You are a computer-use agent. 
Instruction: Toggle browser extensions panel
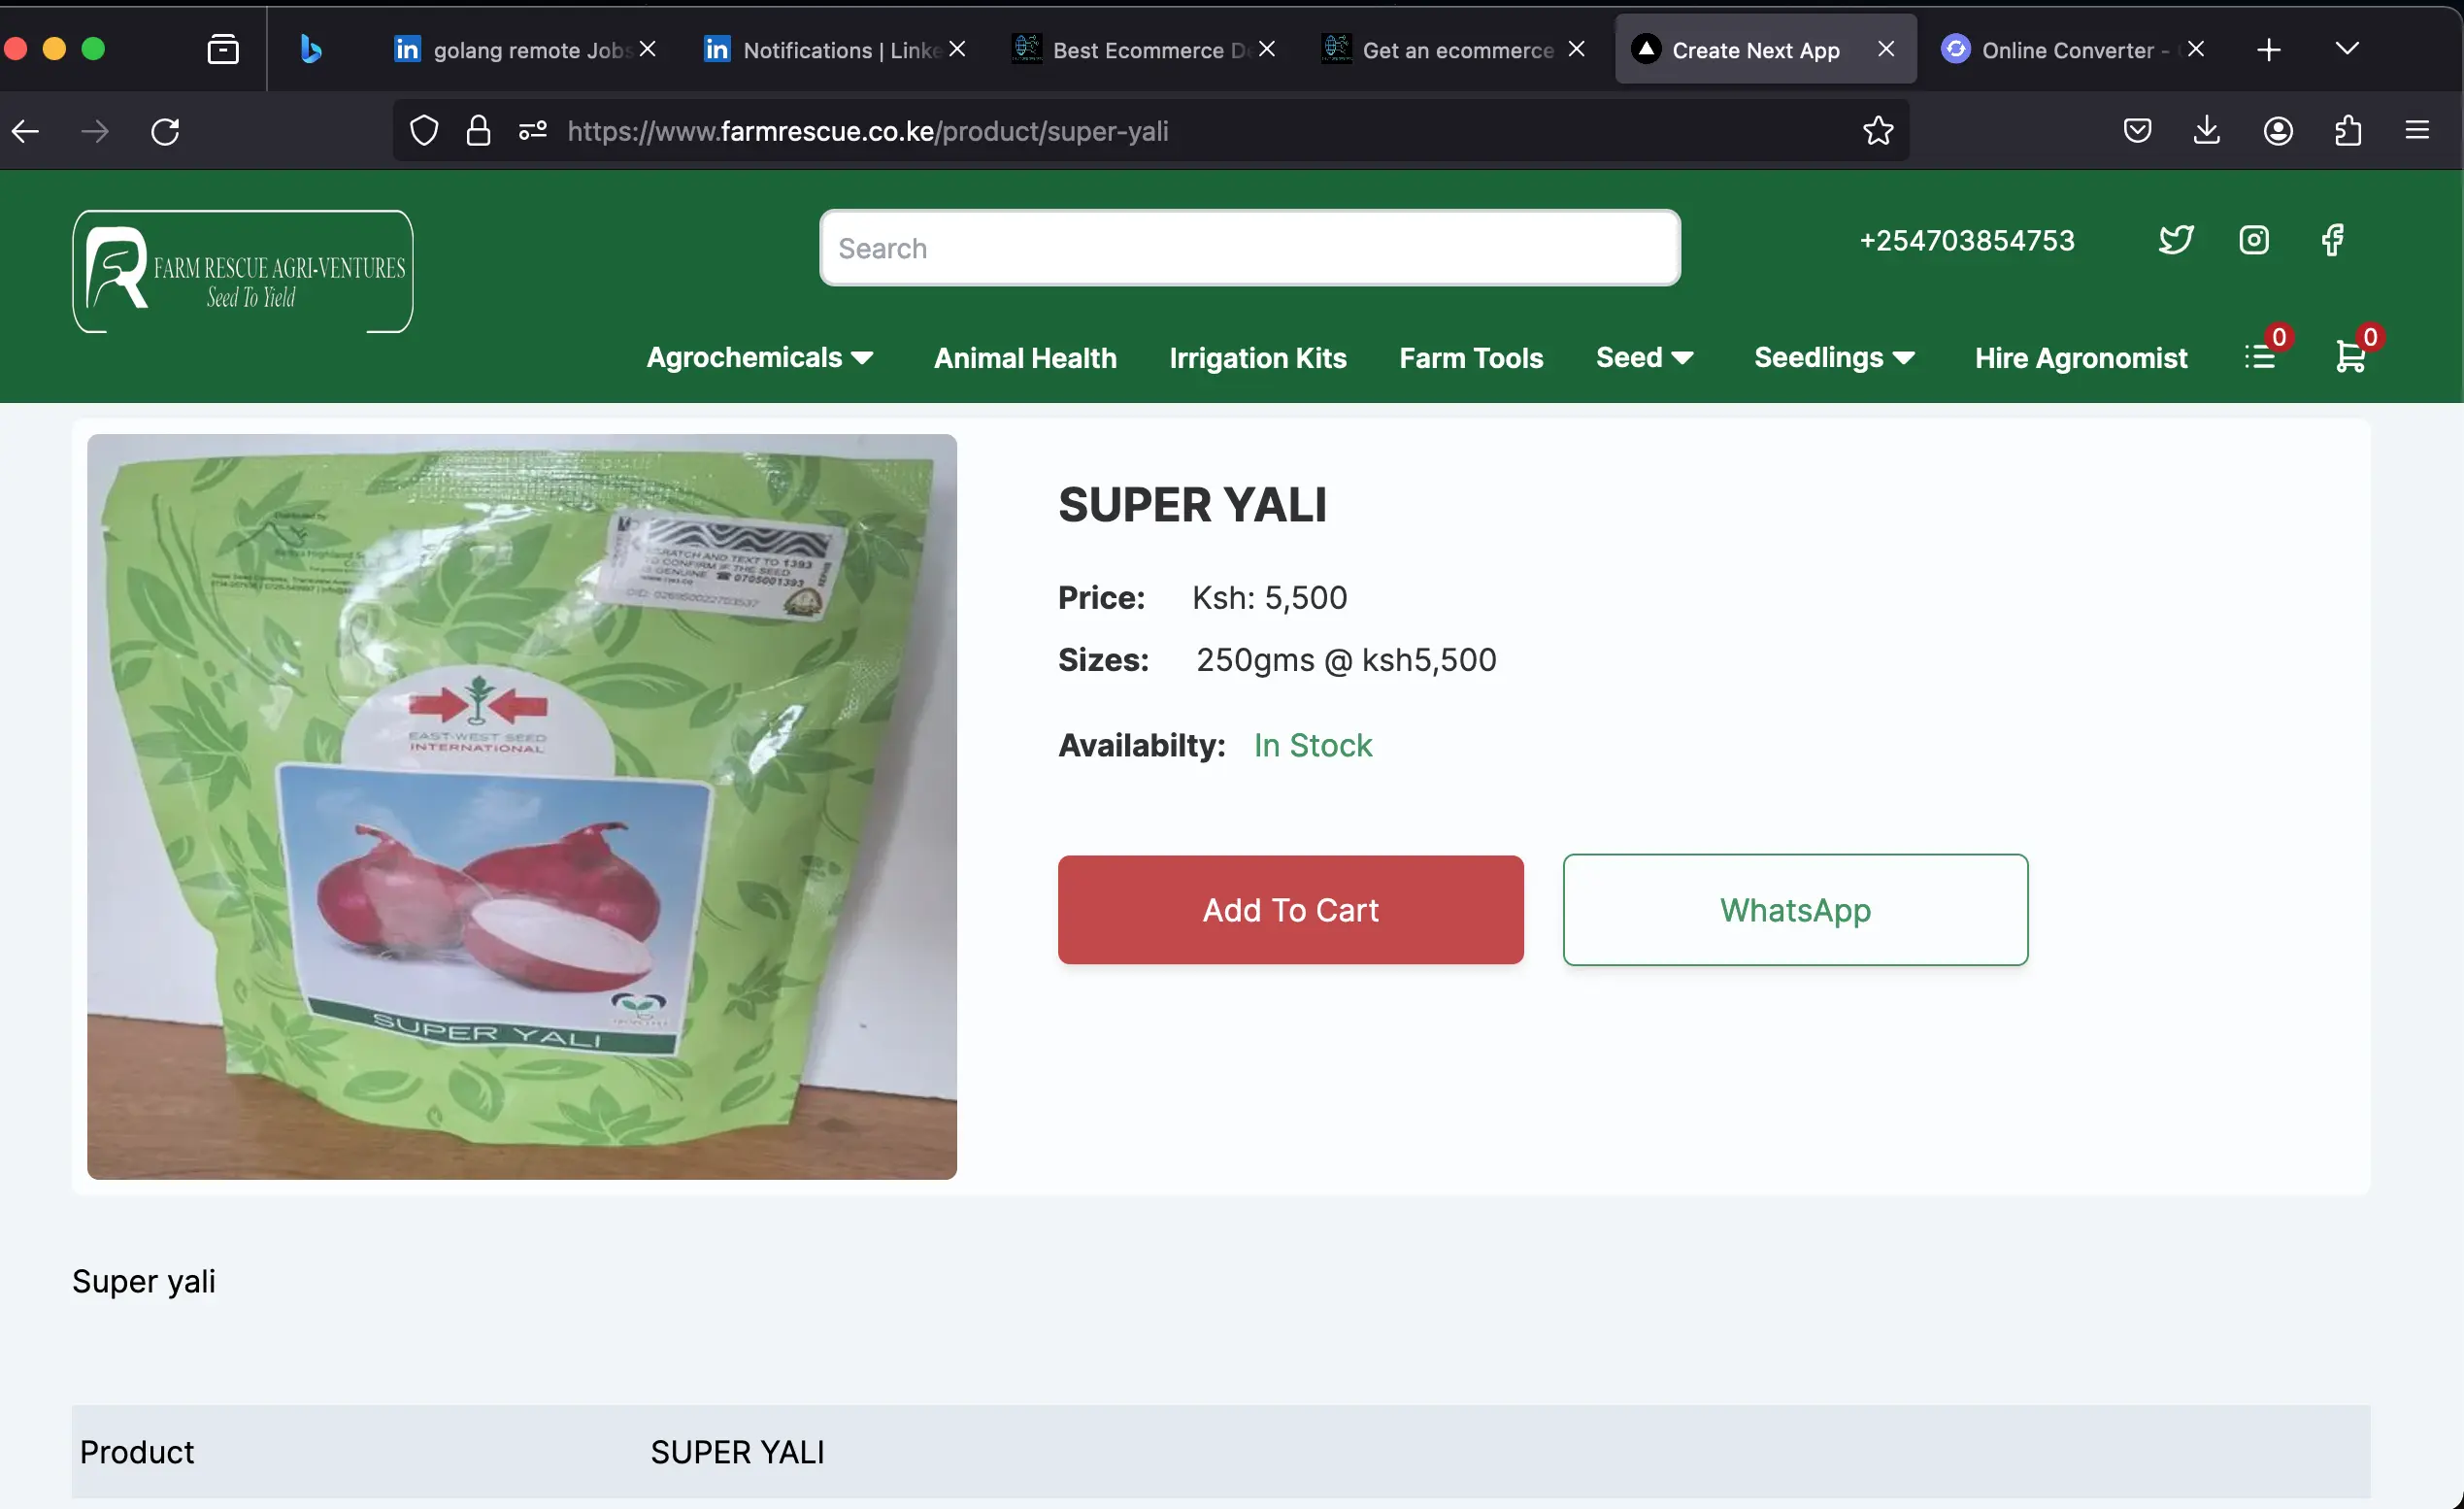tap(2349, 130)
